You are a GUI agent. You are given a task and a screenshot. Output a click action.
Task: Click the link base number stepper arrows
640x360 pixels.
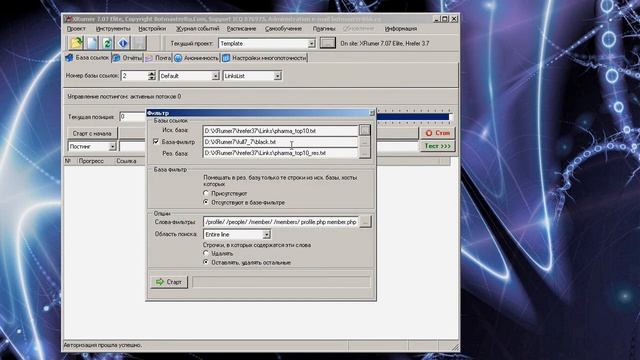[151, 76]
